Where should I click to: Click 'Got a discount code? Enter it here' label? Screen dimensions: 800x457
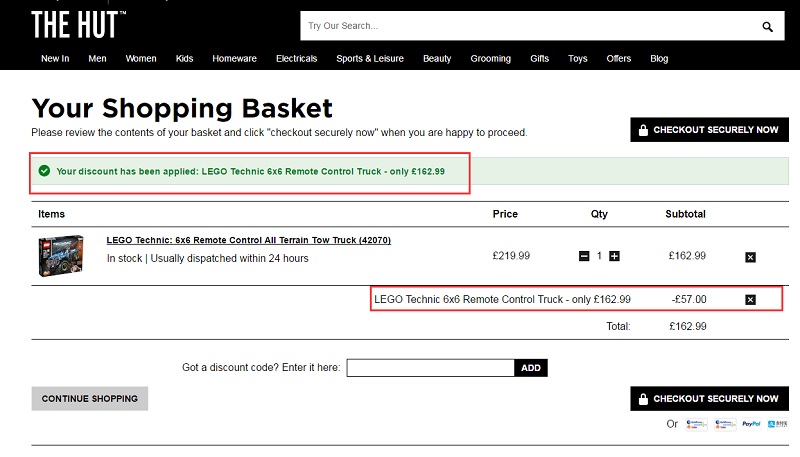click(x=261, y=367)
